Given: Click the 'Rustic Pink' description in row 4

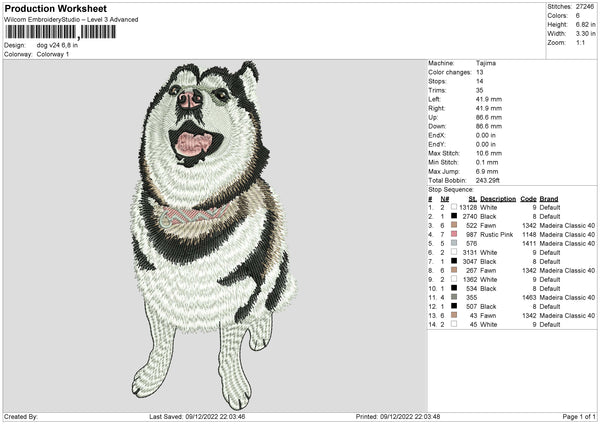Looking at the screenshot, I should (x=497, y=235).
